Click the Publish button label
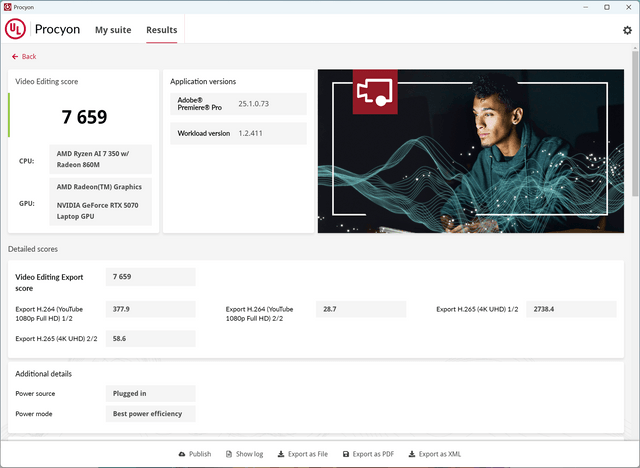This screenshot has height=468, width=640. tap(200, 454)
